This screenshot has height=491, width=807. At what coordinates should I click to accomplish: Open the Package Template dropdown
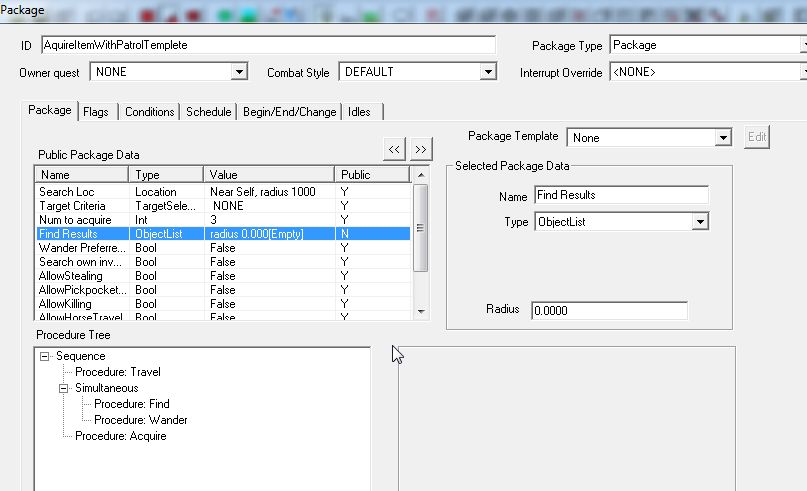pyautogui.click(x=723, y=137)
